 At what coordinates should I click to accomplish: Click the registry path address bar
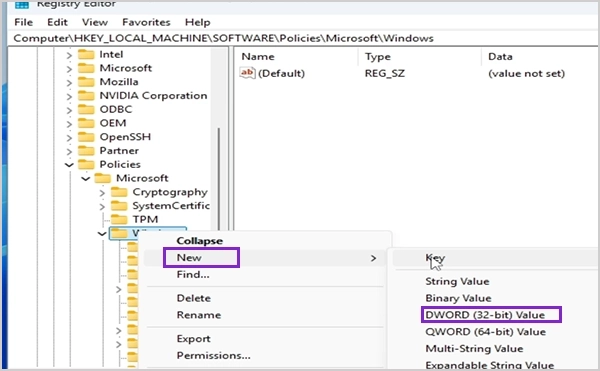(x=302, y=38)
